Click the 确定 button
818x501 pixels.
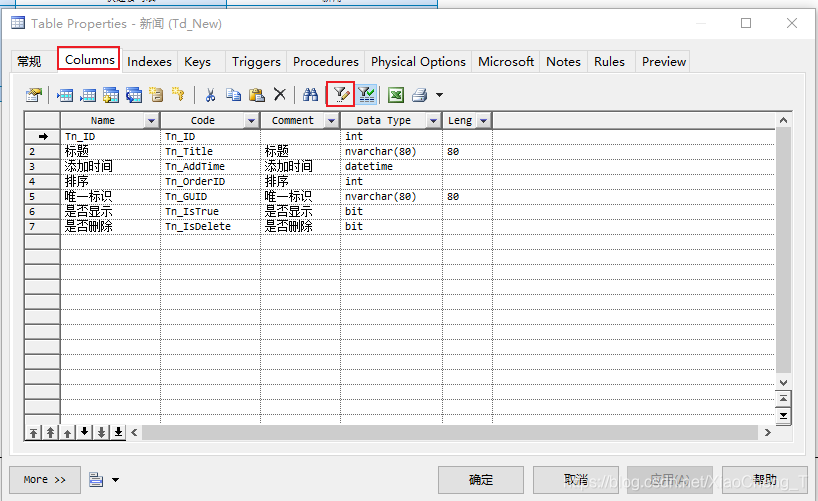pos(481,480)
